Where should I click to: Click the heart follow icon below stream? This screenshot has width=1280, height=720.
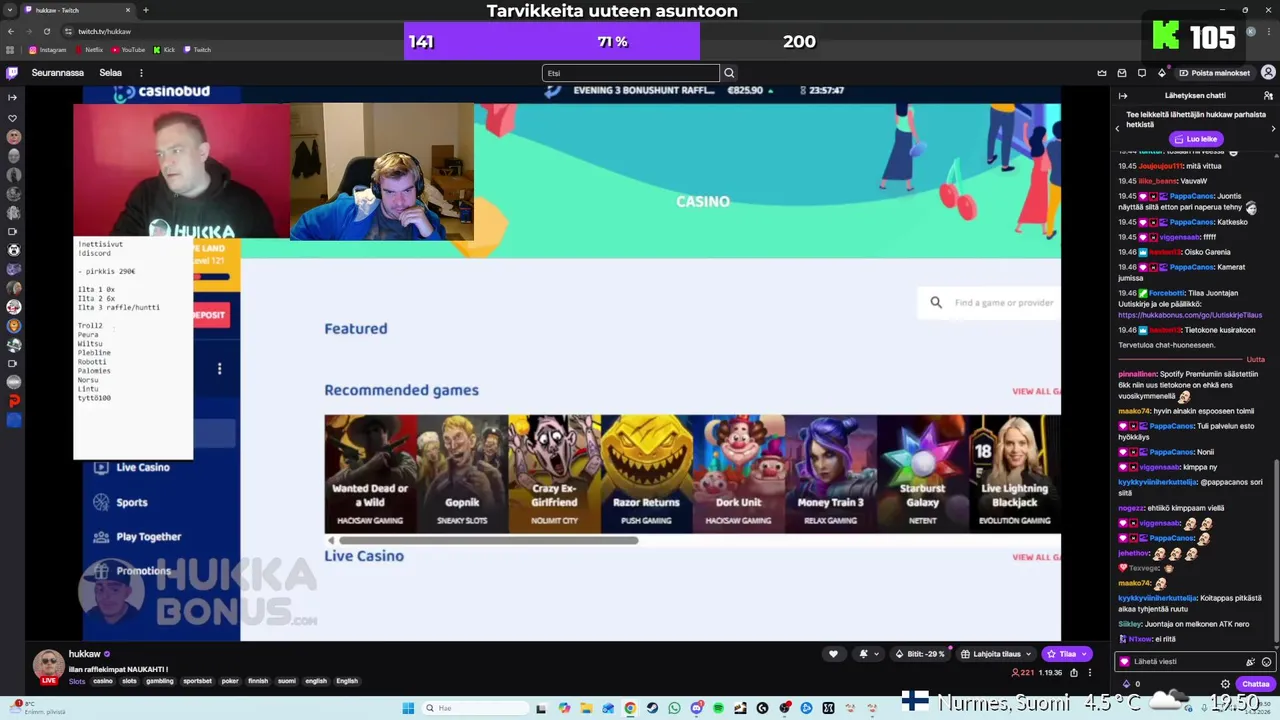[833, 654]
